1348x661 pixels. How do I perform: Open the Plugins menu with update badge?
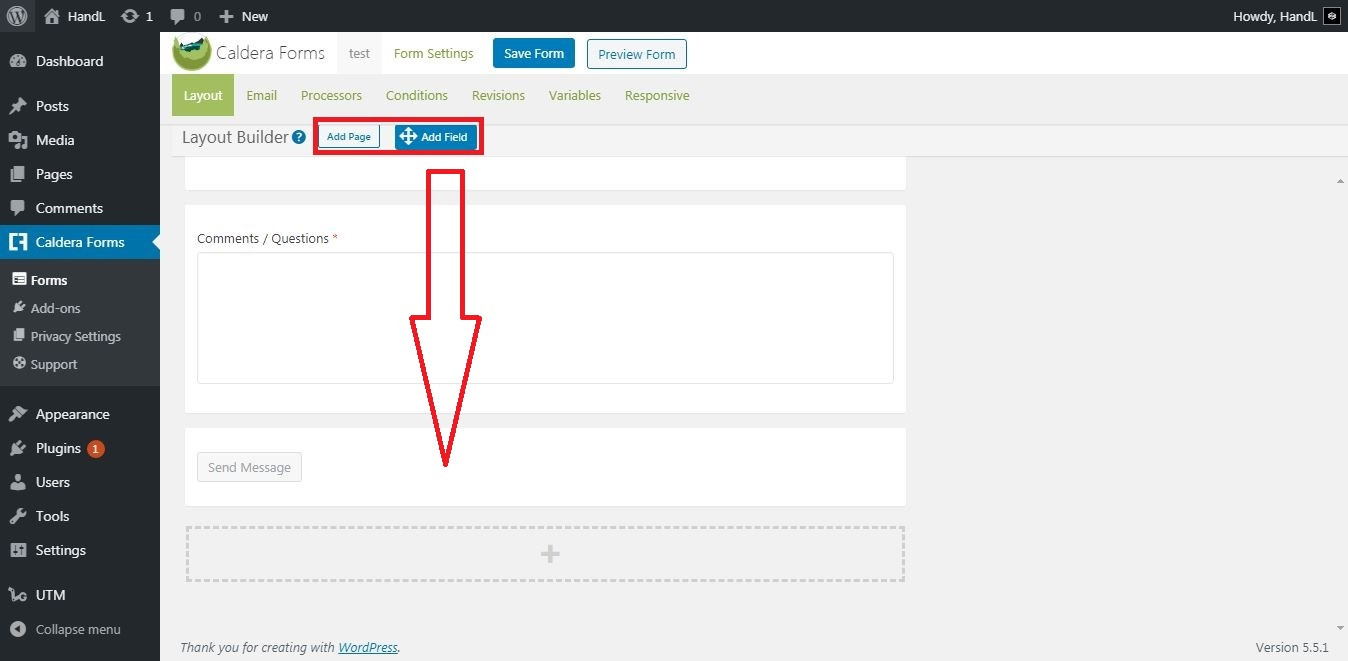[x=58, y=448]
